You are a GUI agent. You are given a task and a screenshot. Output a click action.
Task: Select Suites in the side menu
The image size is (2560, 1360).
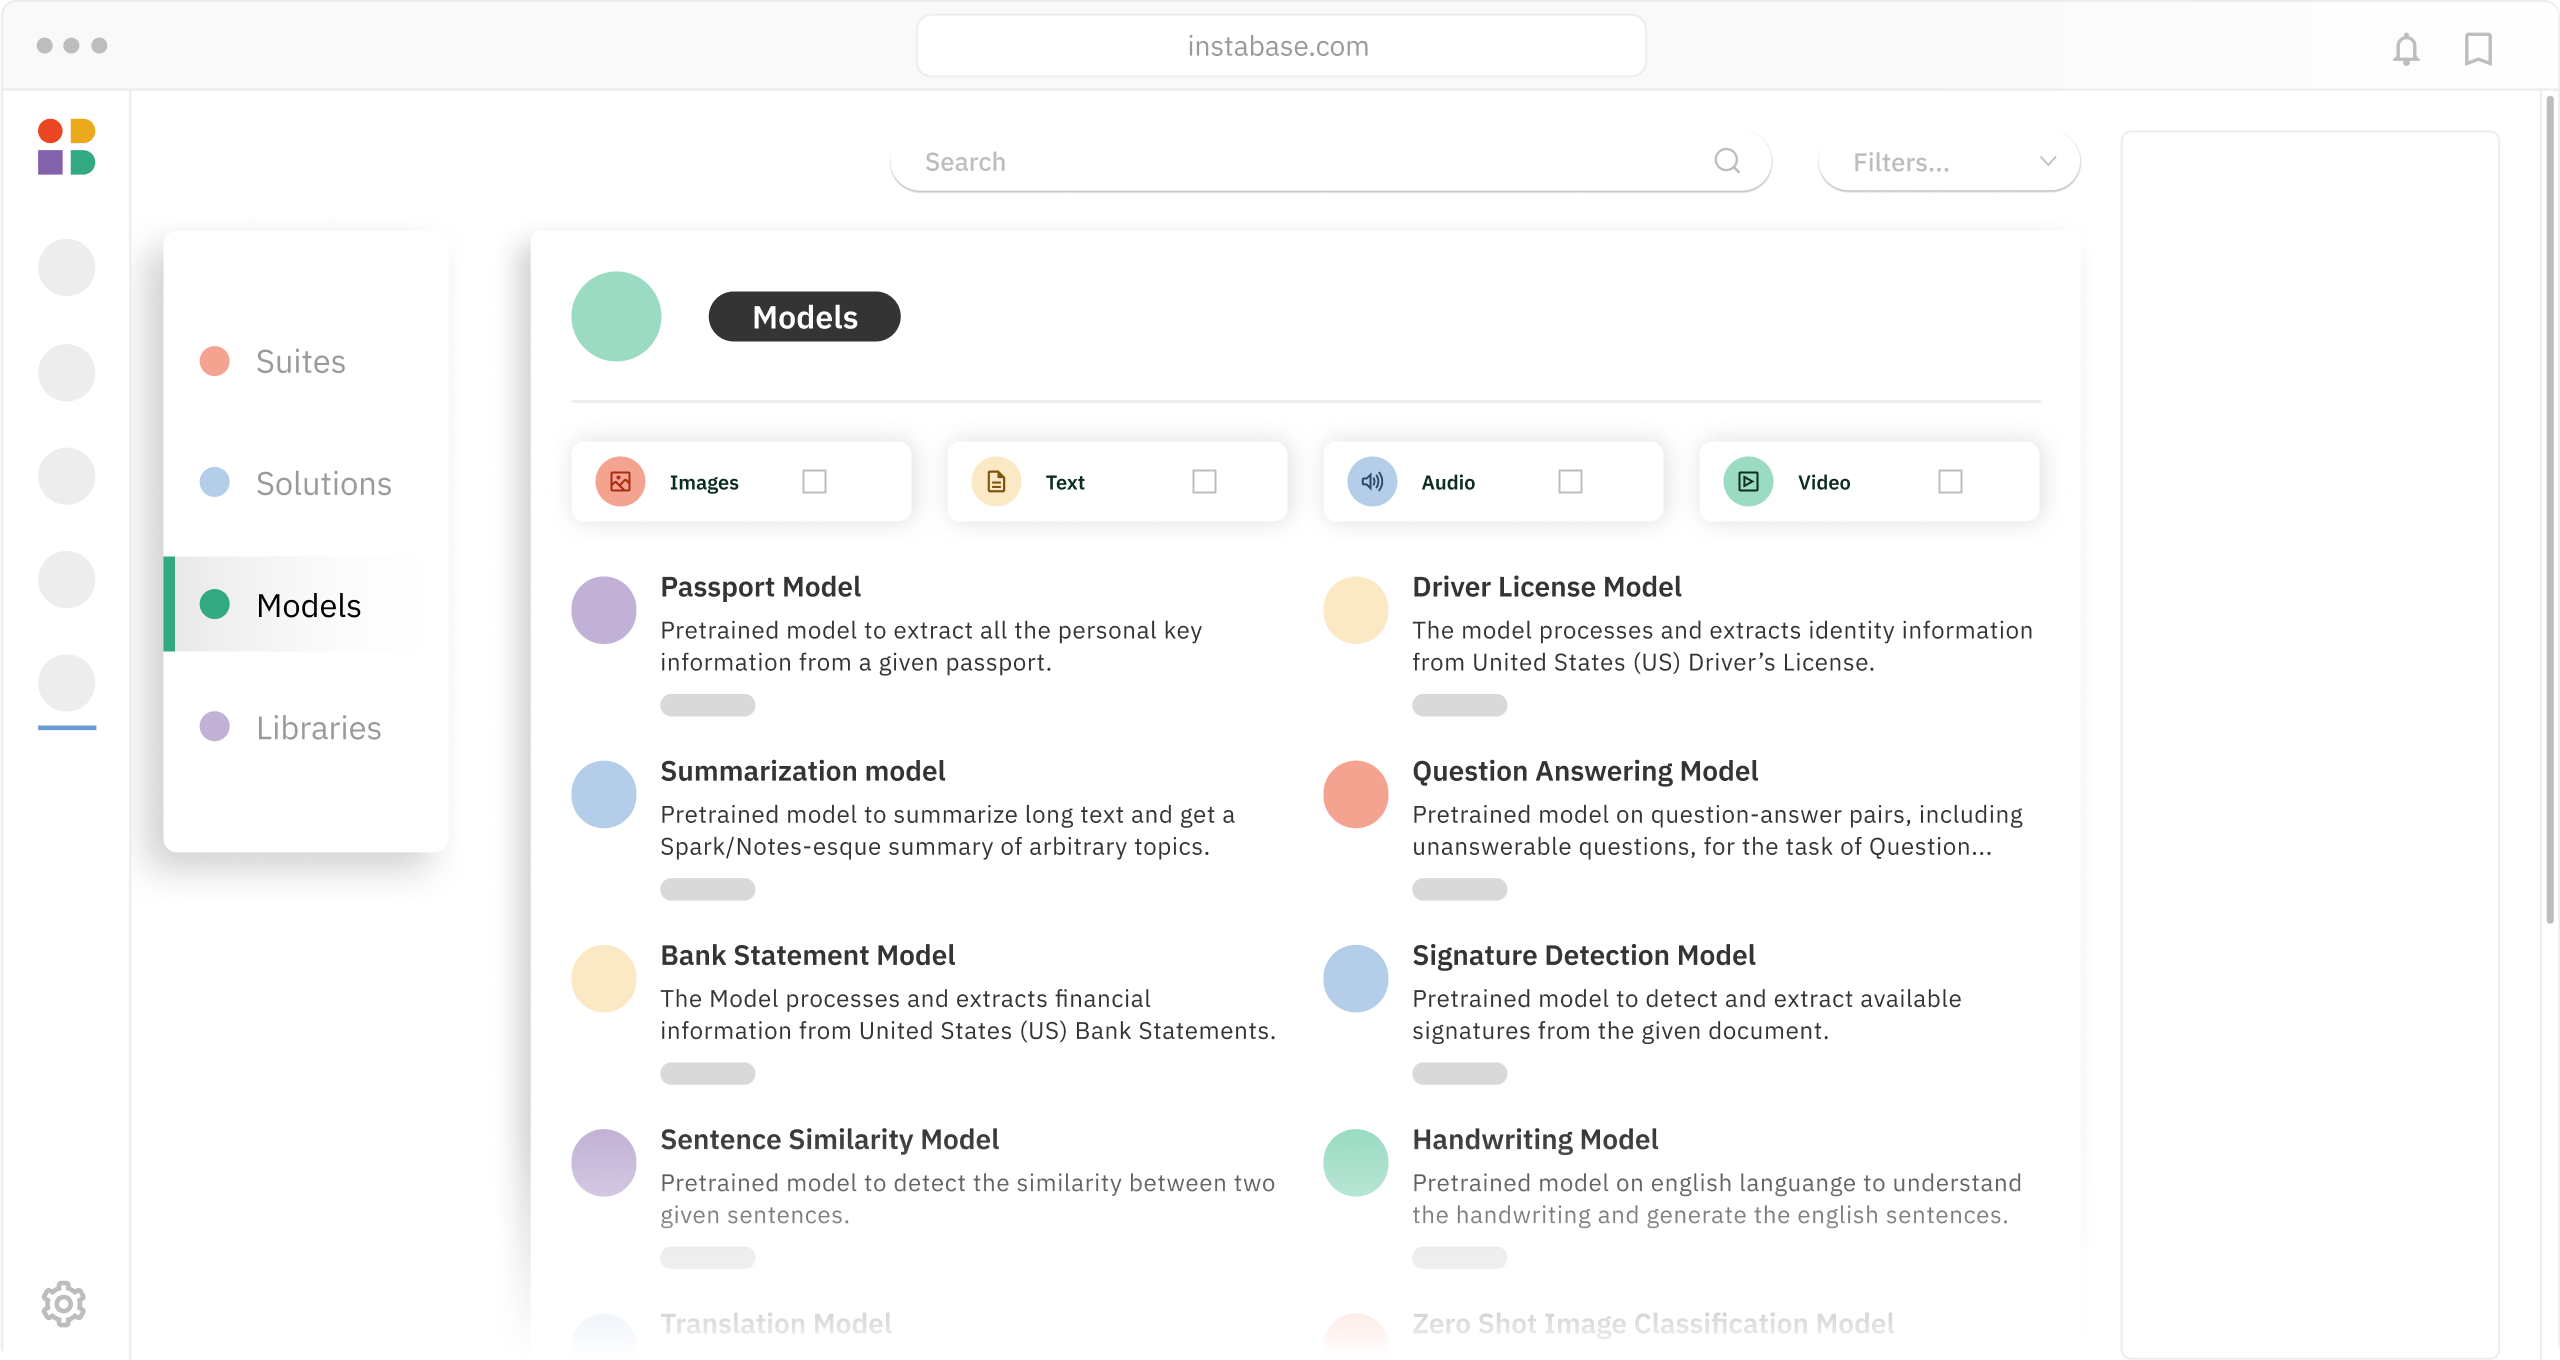click(300, 361)
